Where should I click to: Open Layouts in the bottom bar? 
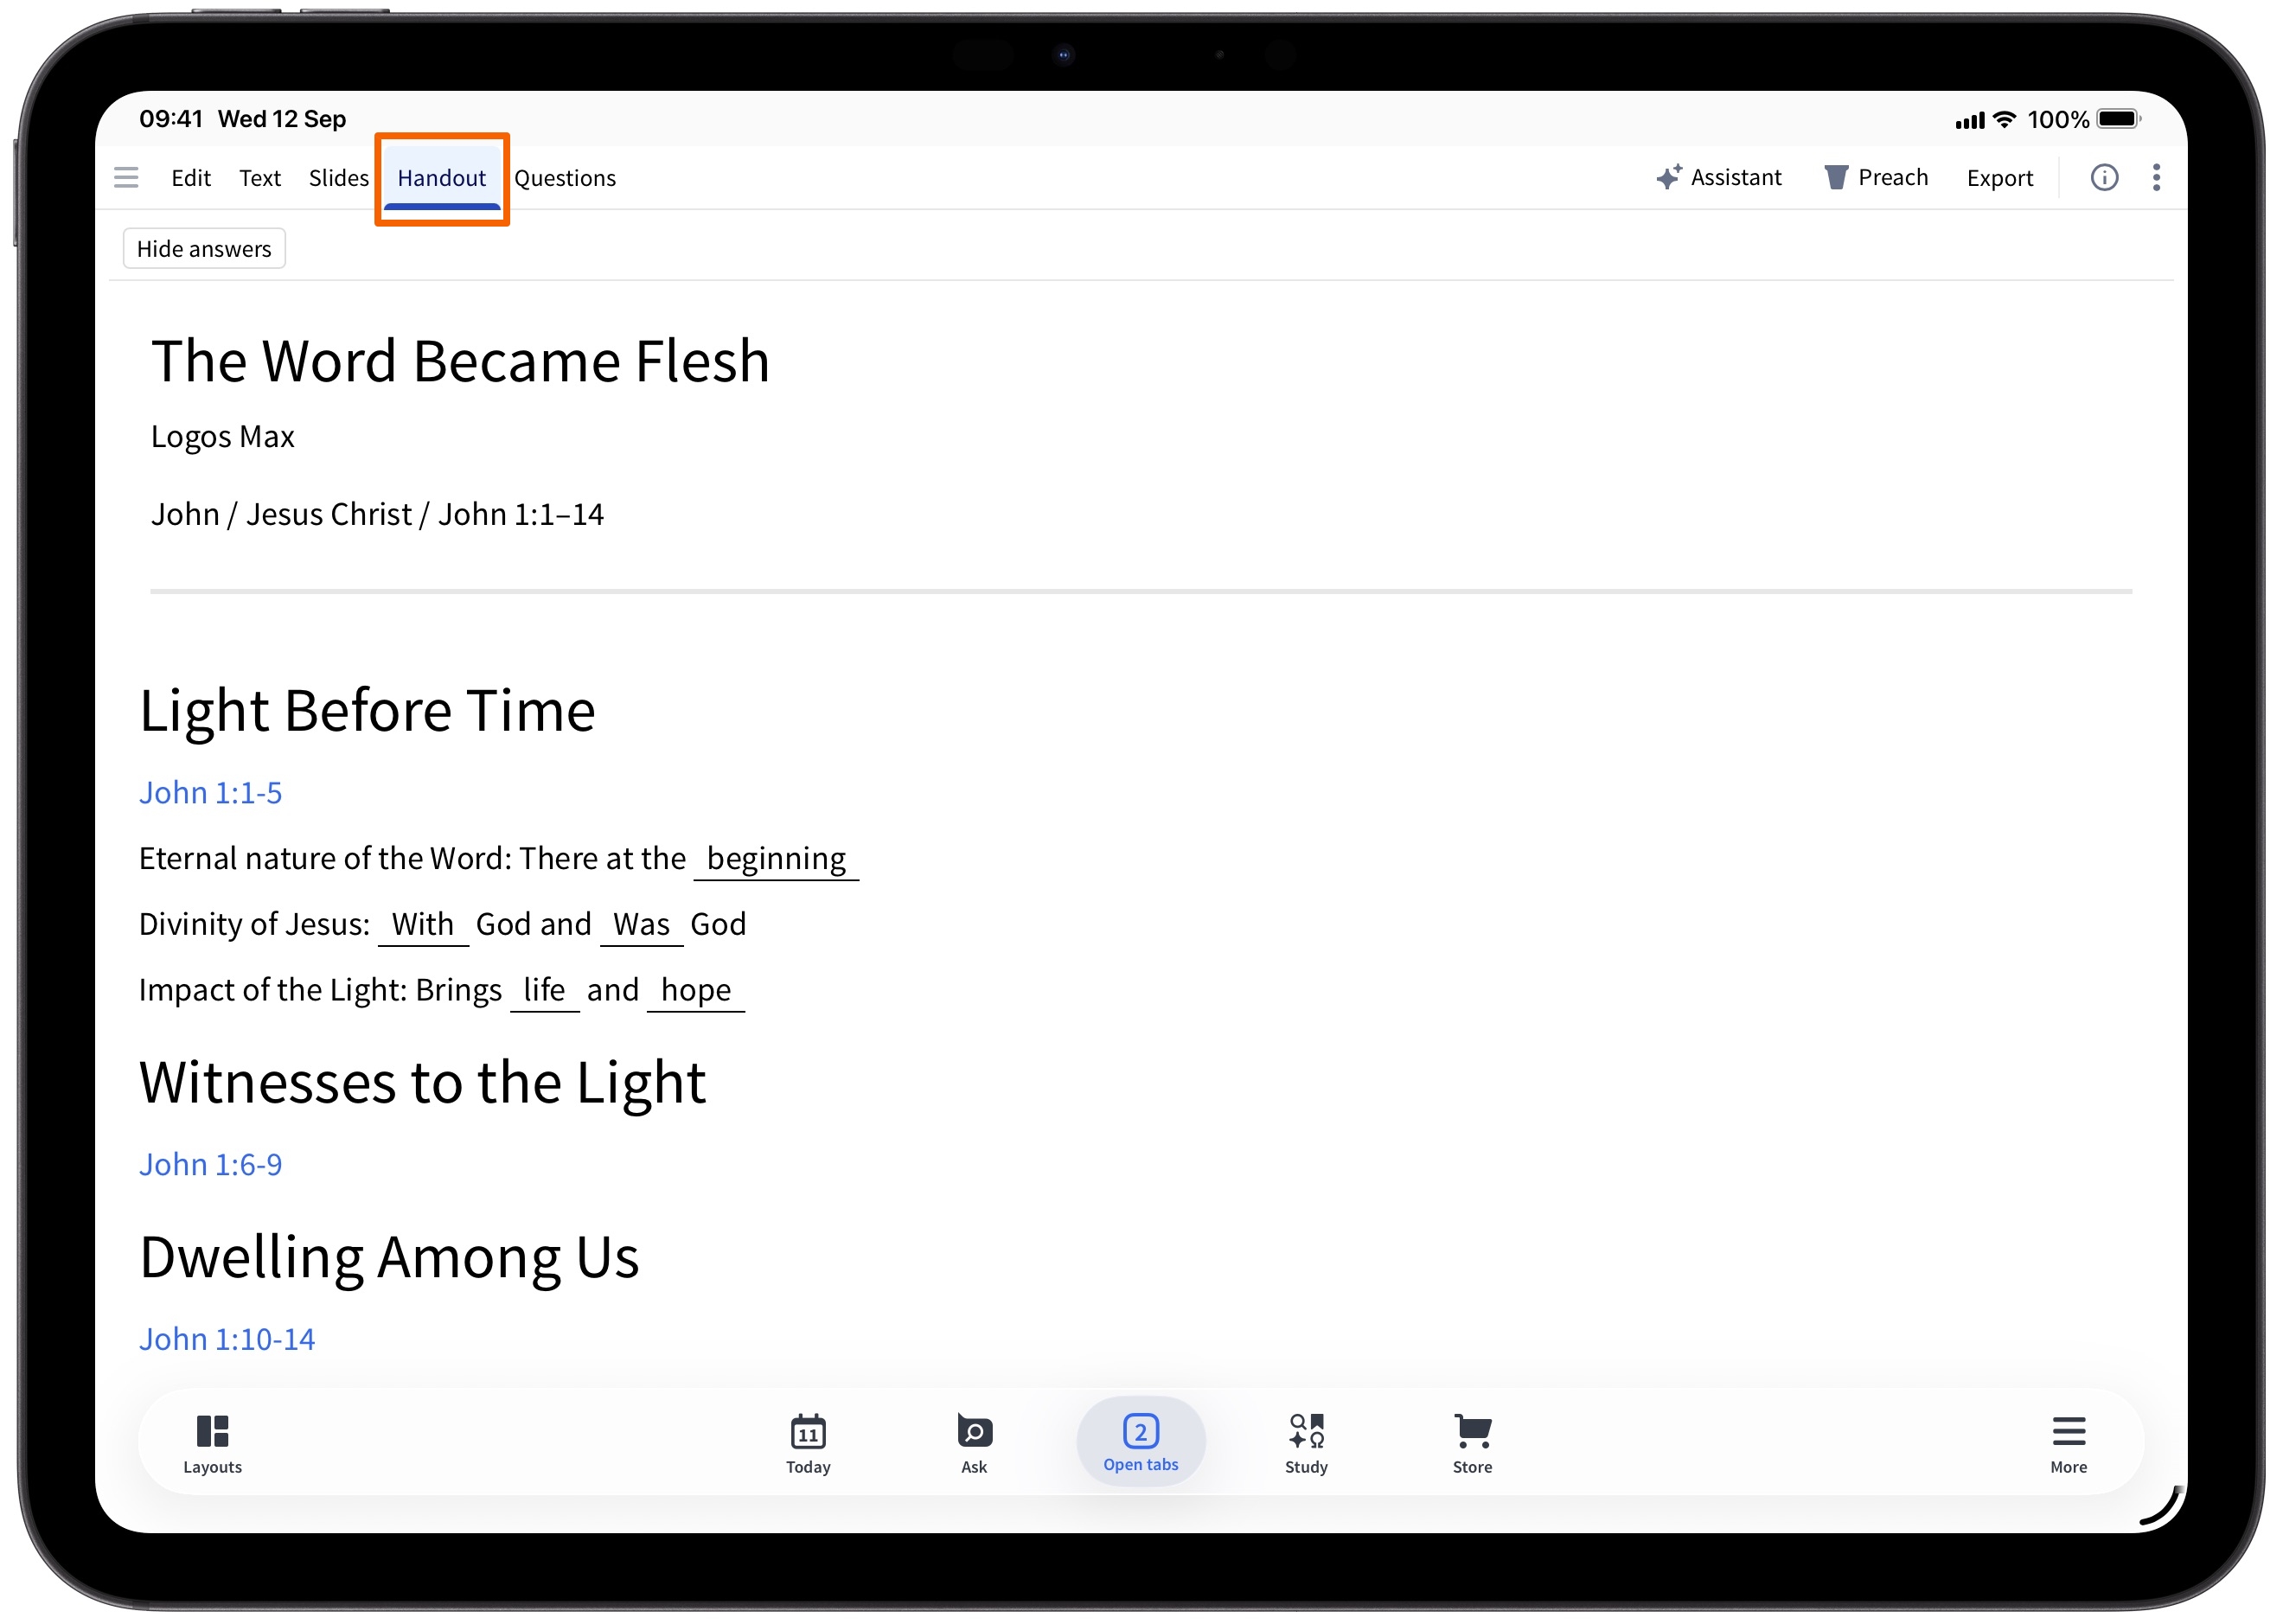(212, 1443)
